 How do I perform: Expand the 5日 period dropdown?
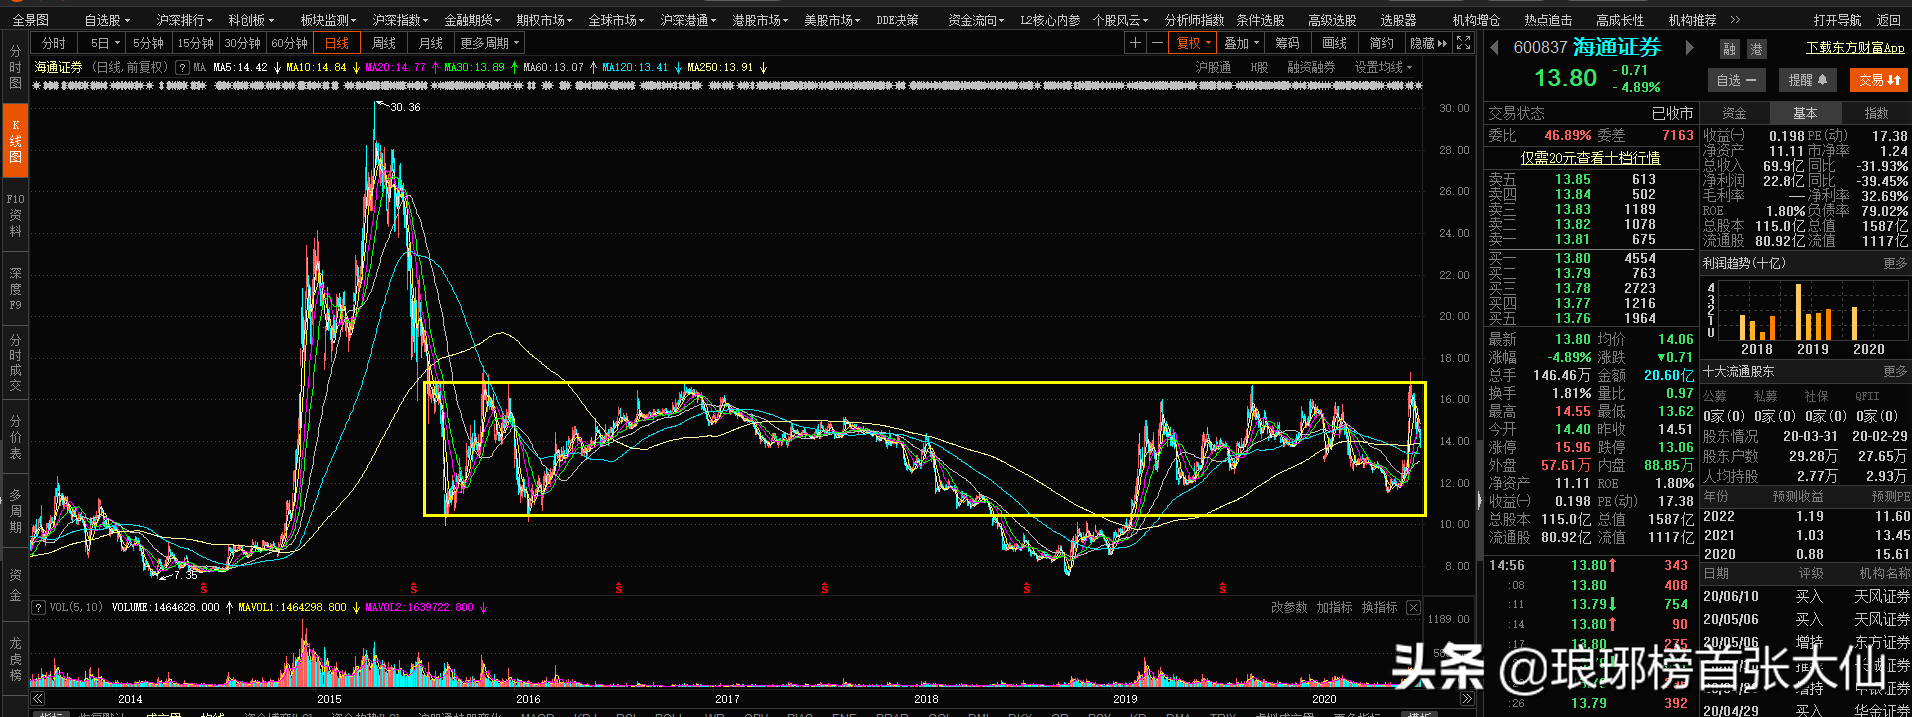104,43
